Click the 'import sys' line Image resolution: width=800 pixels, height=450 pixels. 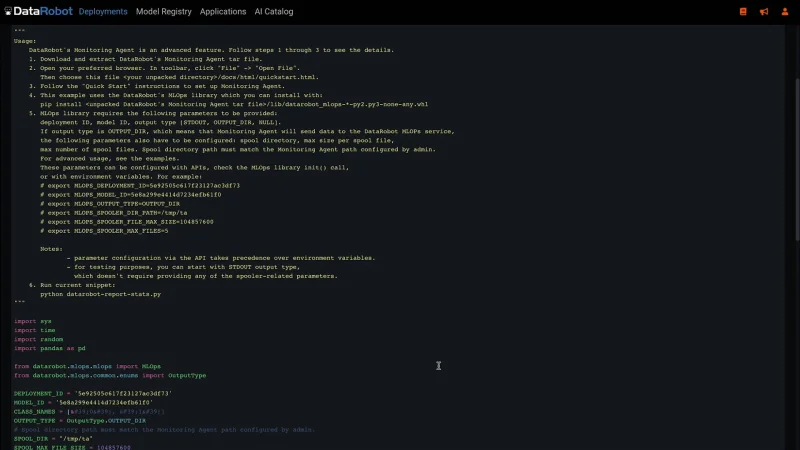pyautogui.click(x=33, y=321)
